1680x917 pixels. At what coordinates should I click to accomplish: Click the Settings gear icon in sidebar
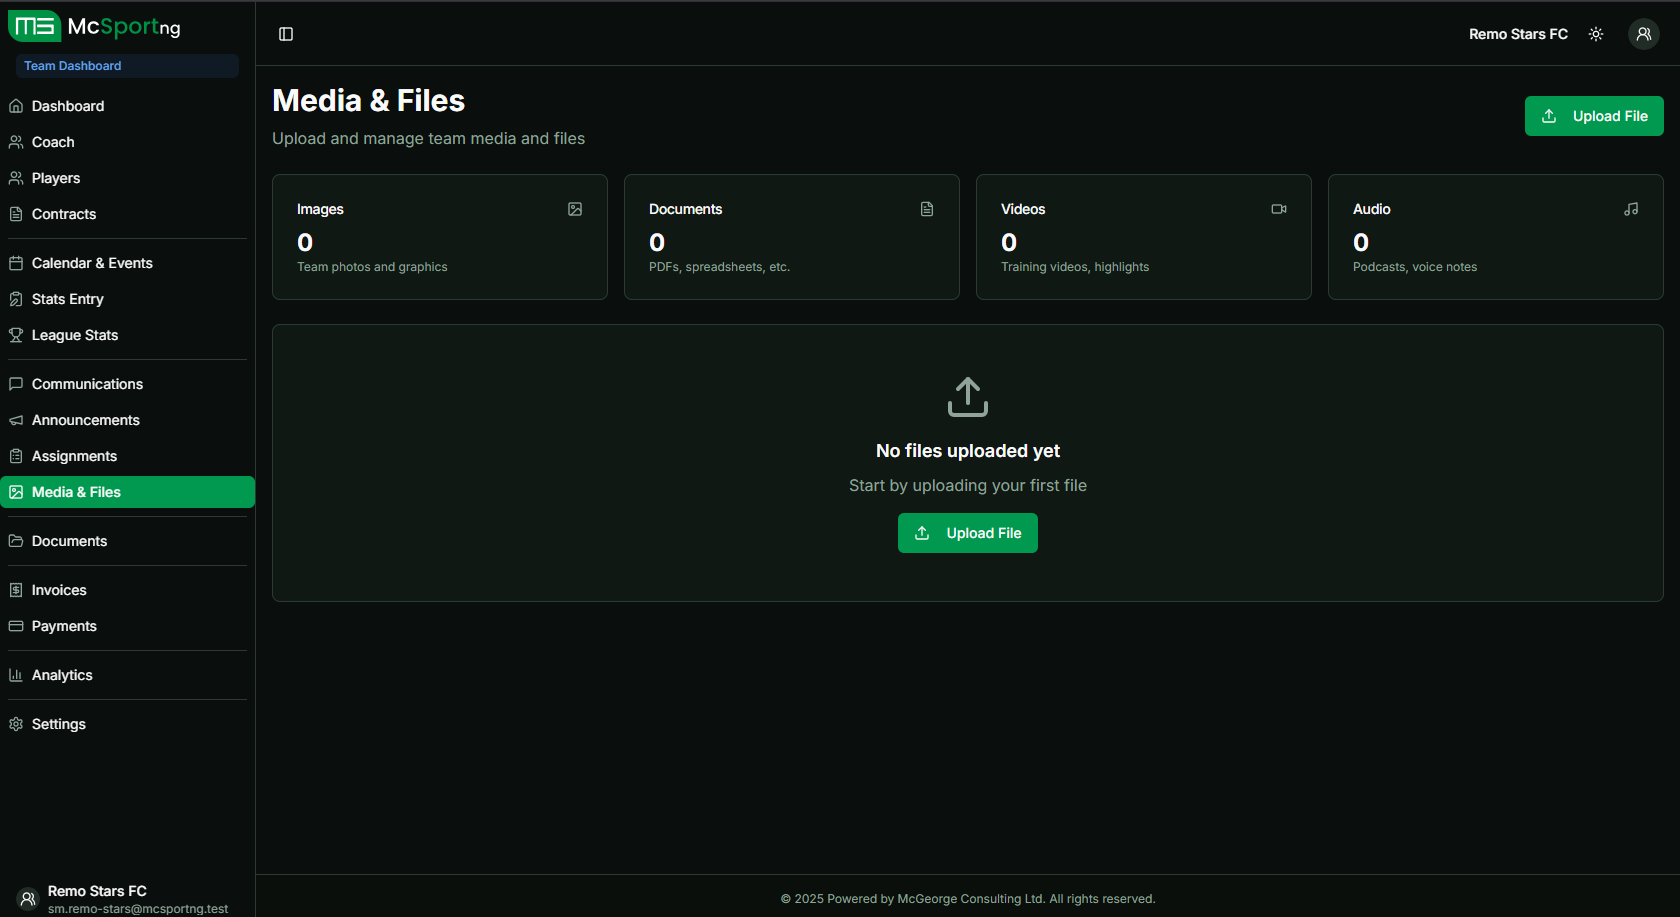(16, 724)
